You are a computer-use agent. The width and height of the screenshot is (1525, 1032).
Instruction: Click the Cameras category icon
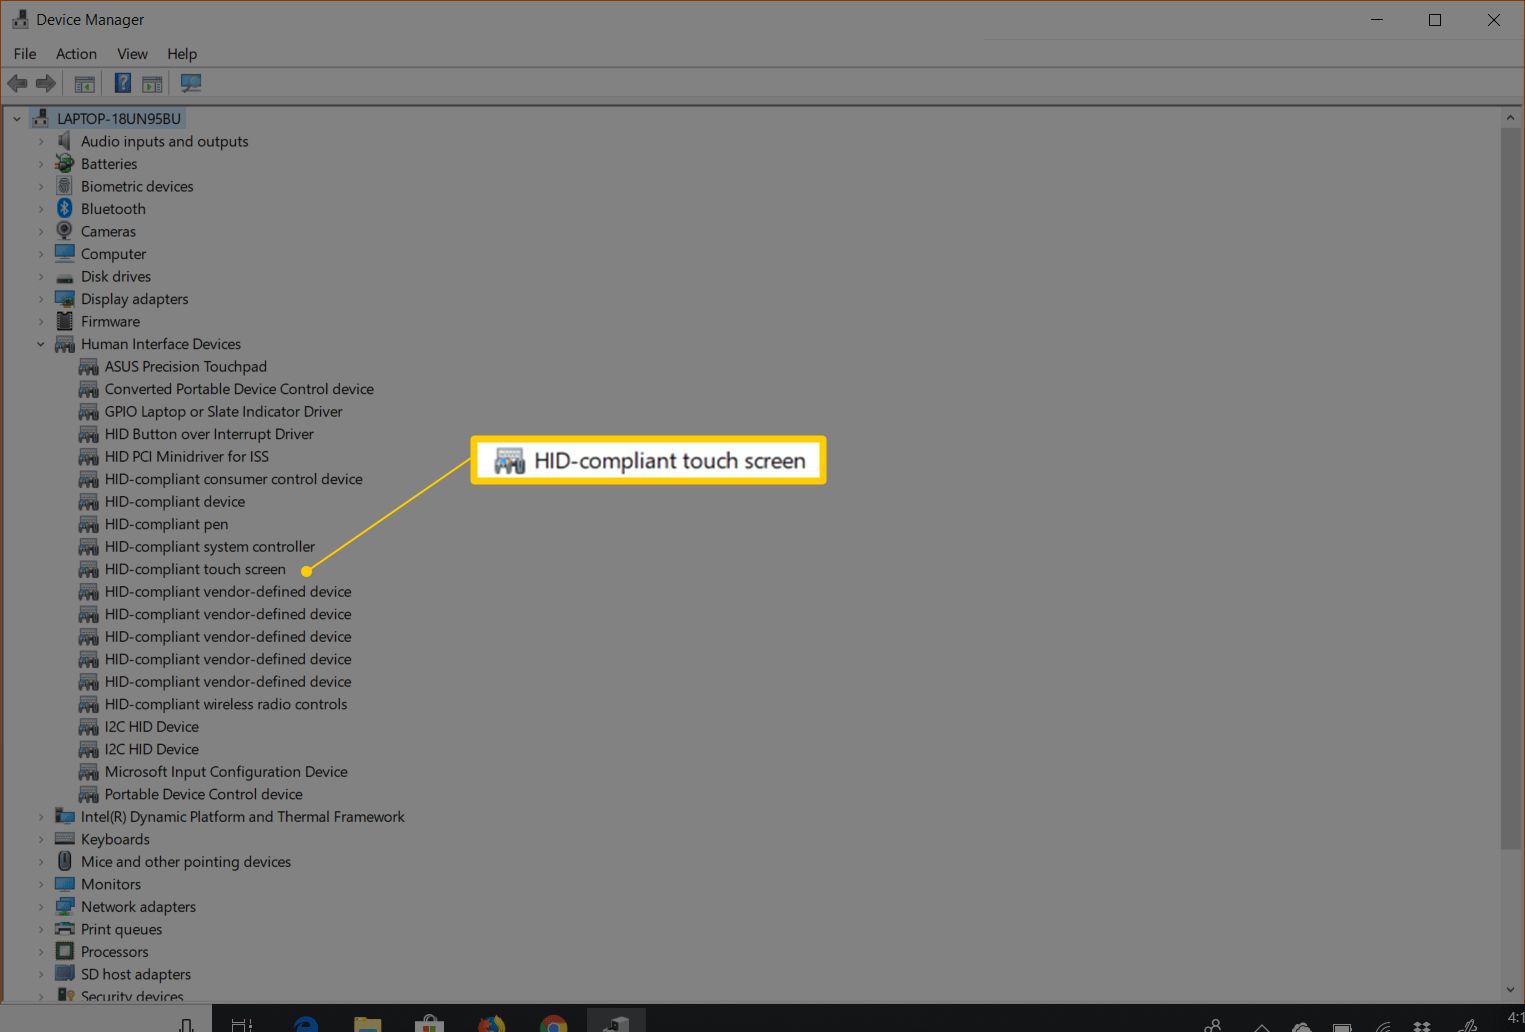pyautogui.click(x=65, y=231)
